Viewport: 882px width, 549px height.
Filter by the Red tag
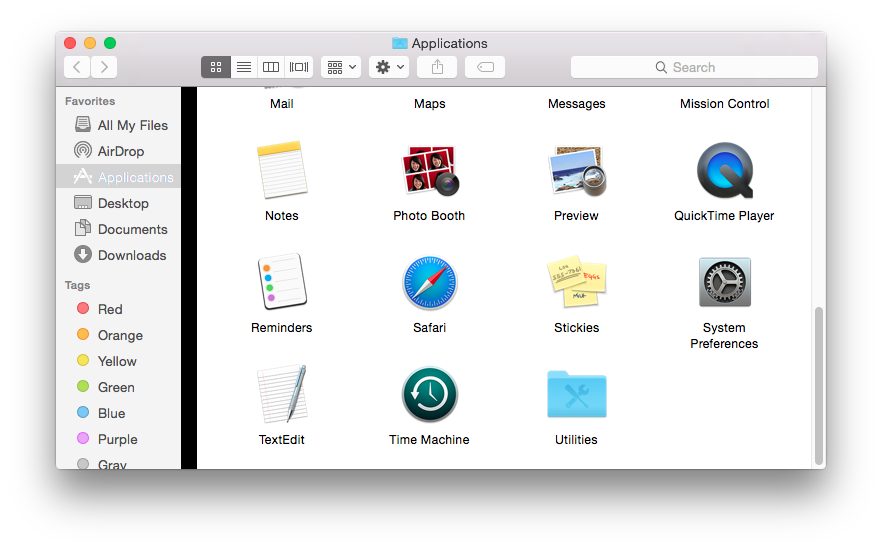click(119, 309)
